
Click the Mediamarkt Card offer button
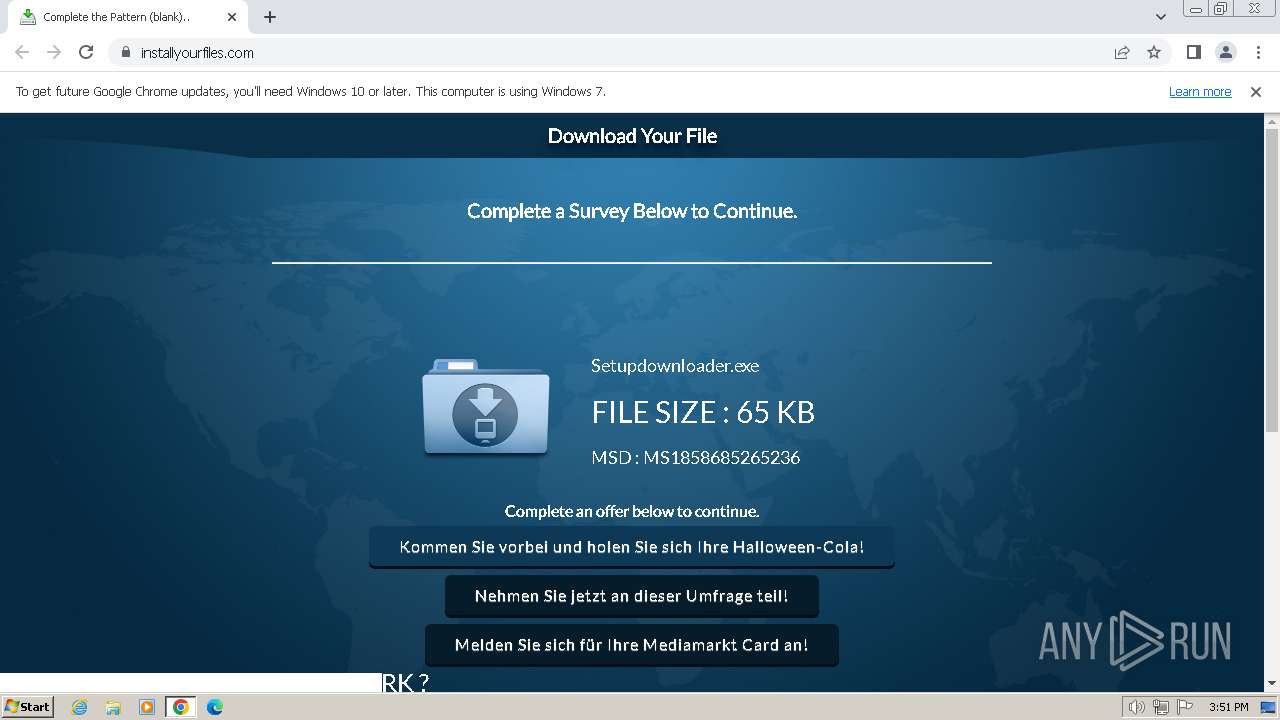(632, 645)
